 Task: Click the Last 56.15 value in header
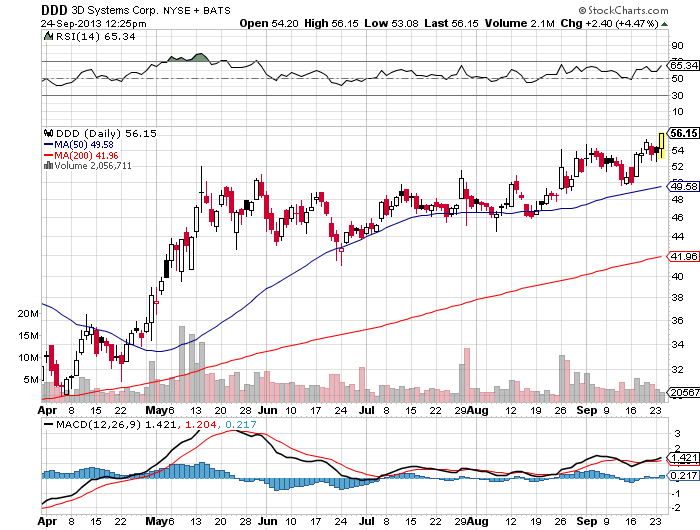[451, 23]
